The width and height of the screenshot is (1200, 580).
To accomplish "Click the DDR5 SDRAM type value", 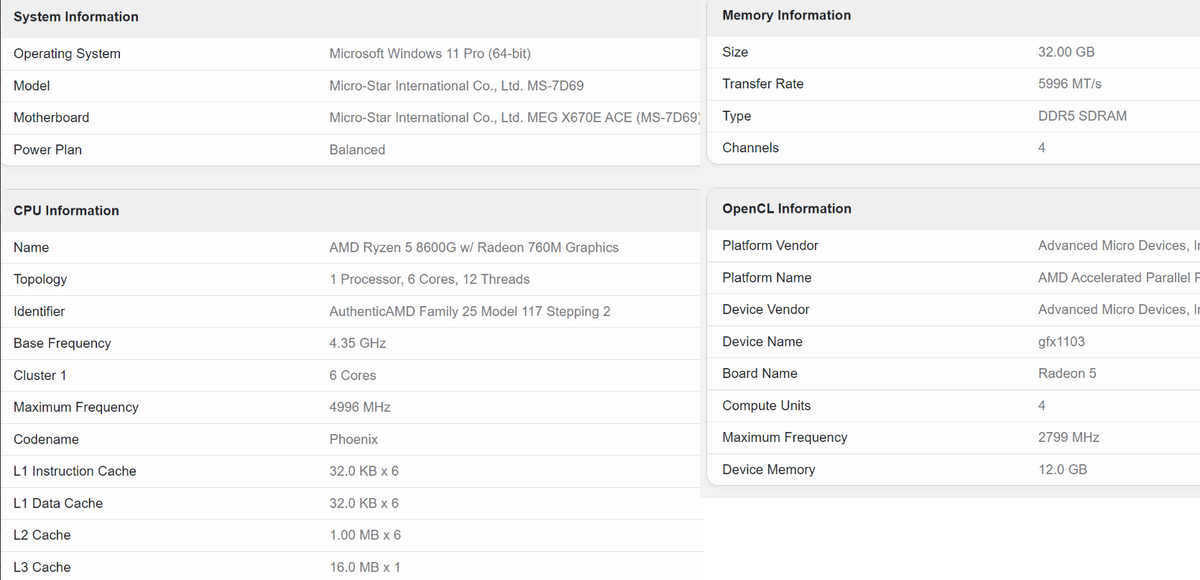I will 1082,116.
